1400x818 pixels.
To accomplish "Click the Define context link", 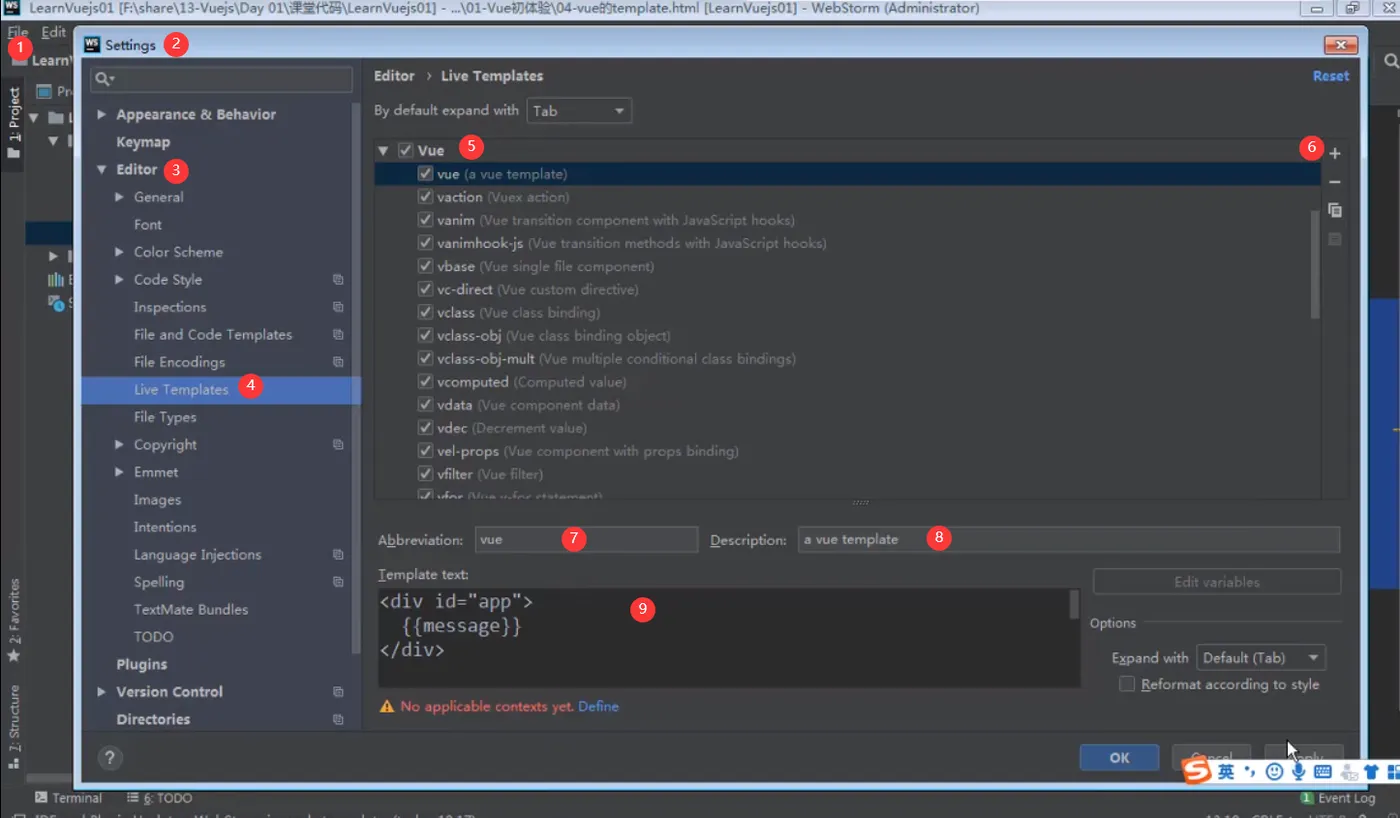I will [x=598, y=706].
